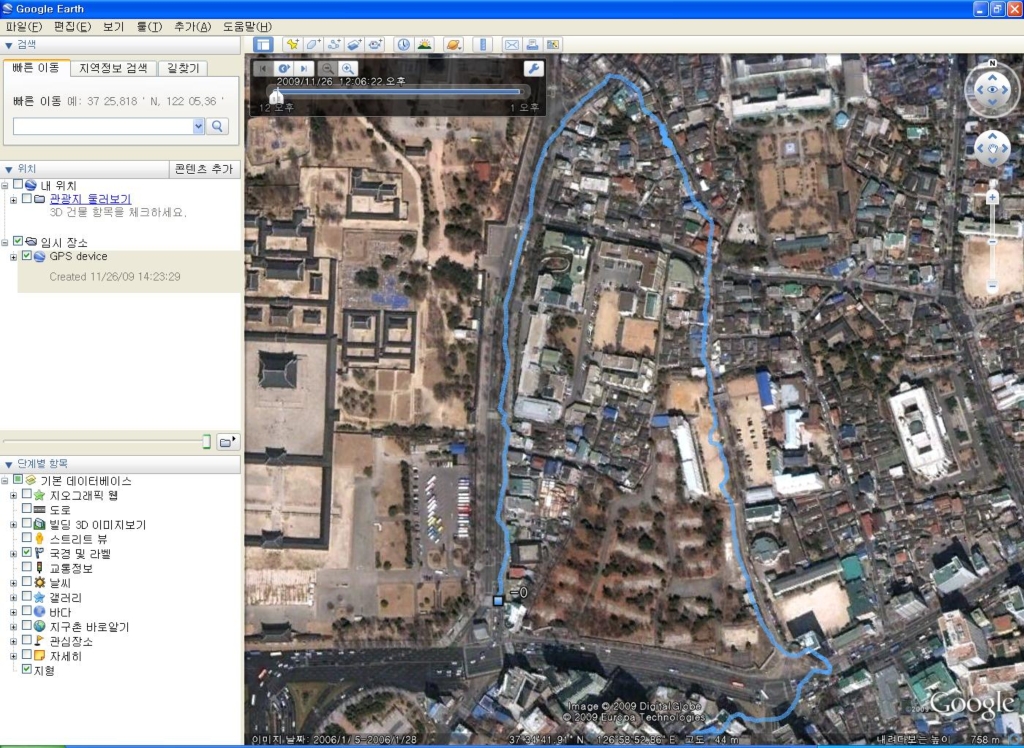Enable the 내 위치 checkbox
This screenshot has width=1024, height=748.
(18, 185)
